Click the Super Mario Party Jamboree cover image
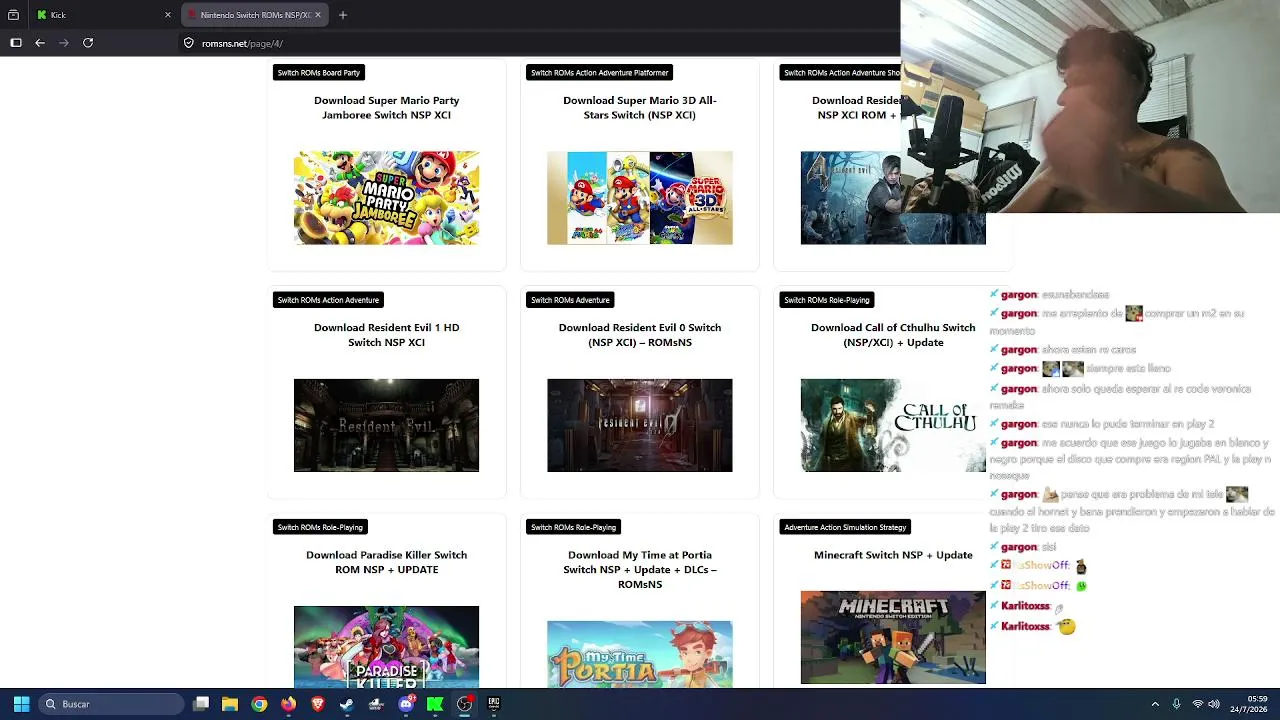 (387, 198)
